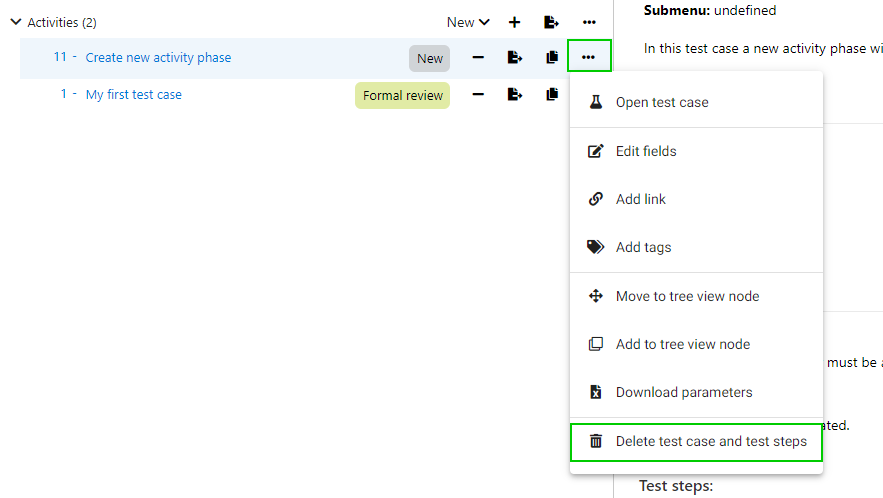Viewport: 883px width, 498px height.
Task: Open three-dots menu in Activities header
Action: 589,22
